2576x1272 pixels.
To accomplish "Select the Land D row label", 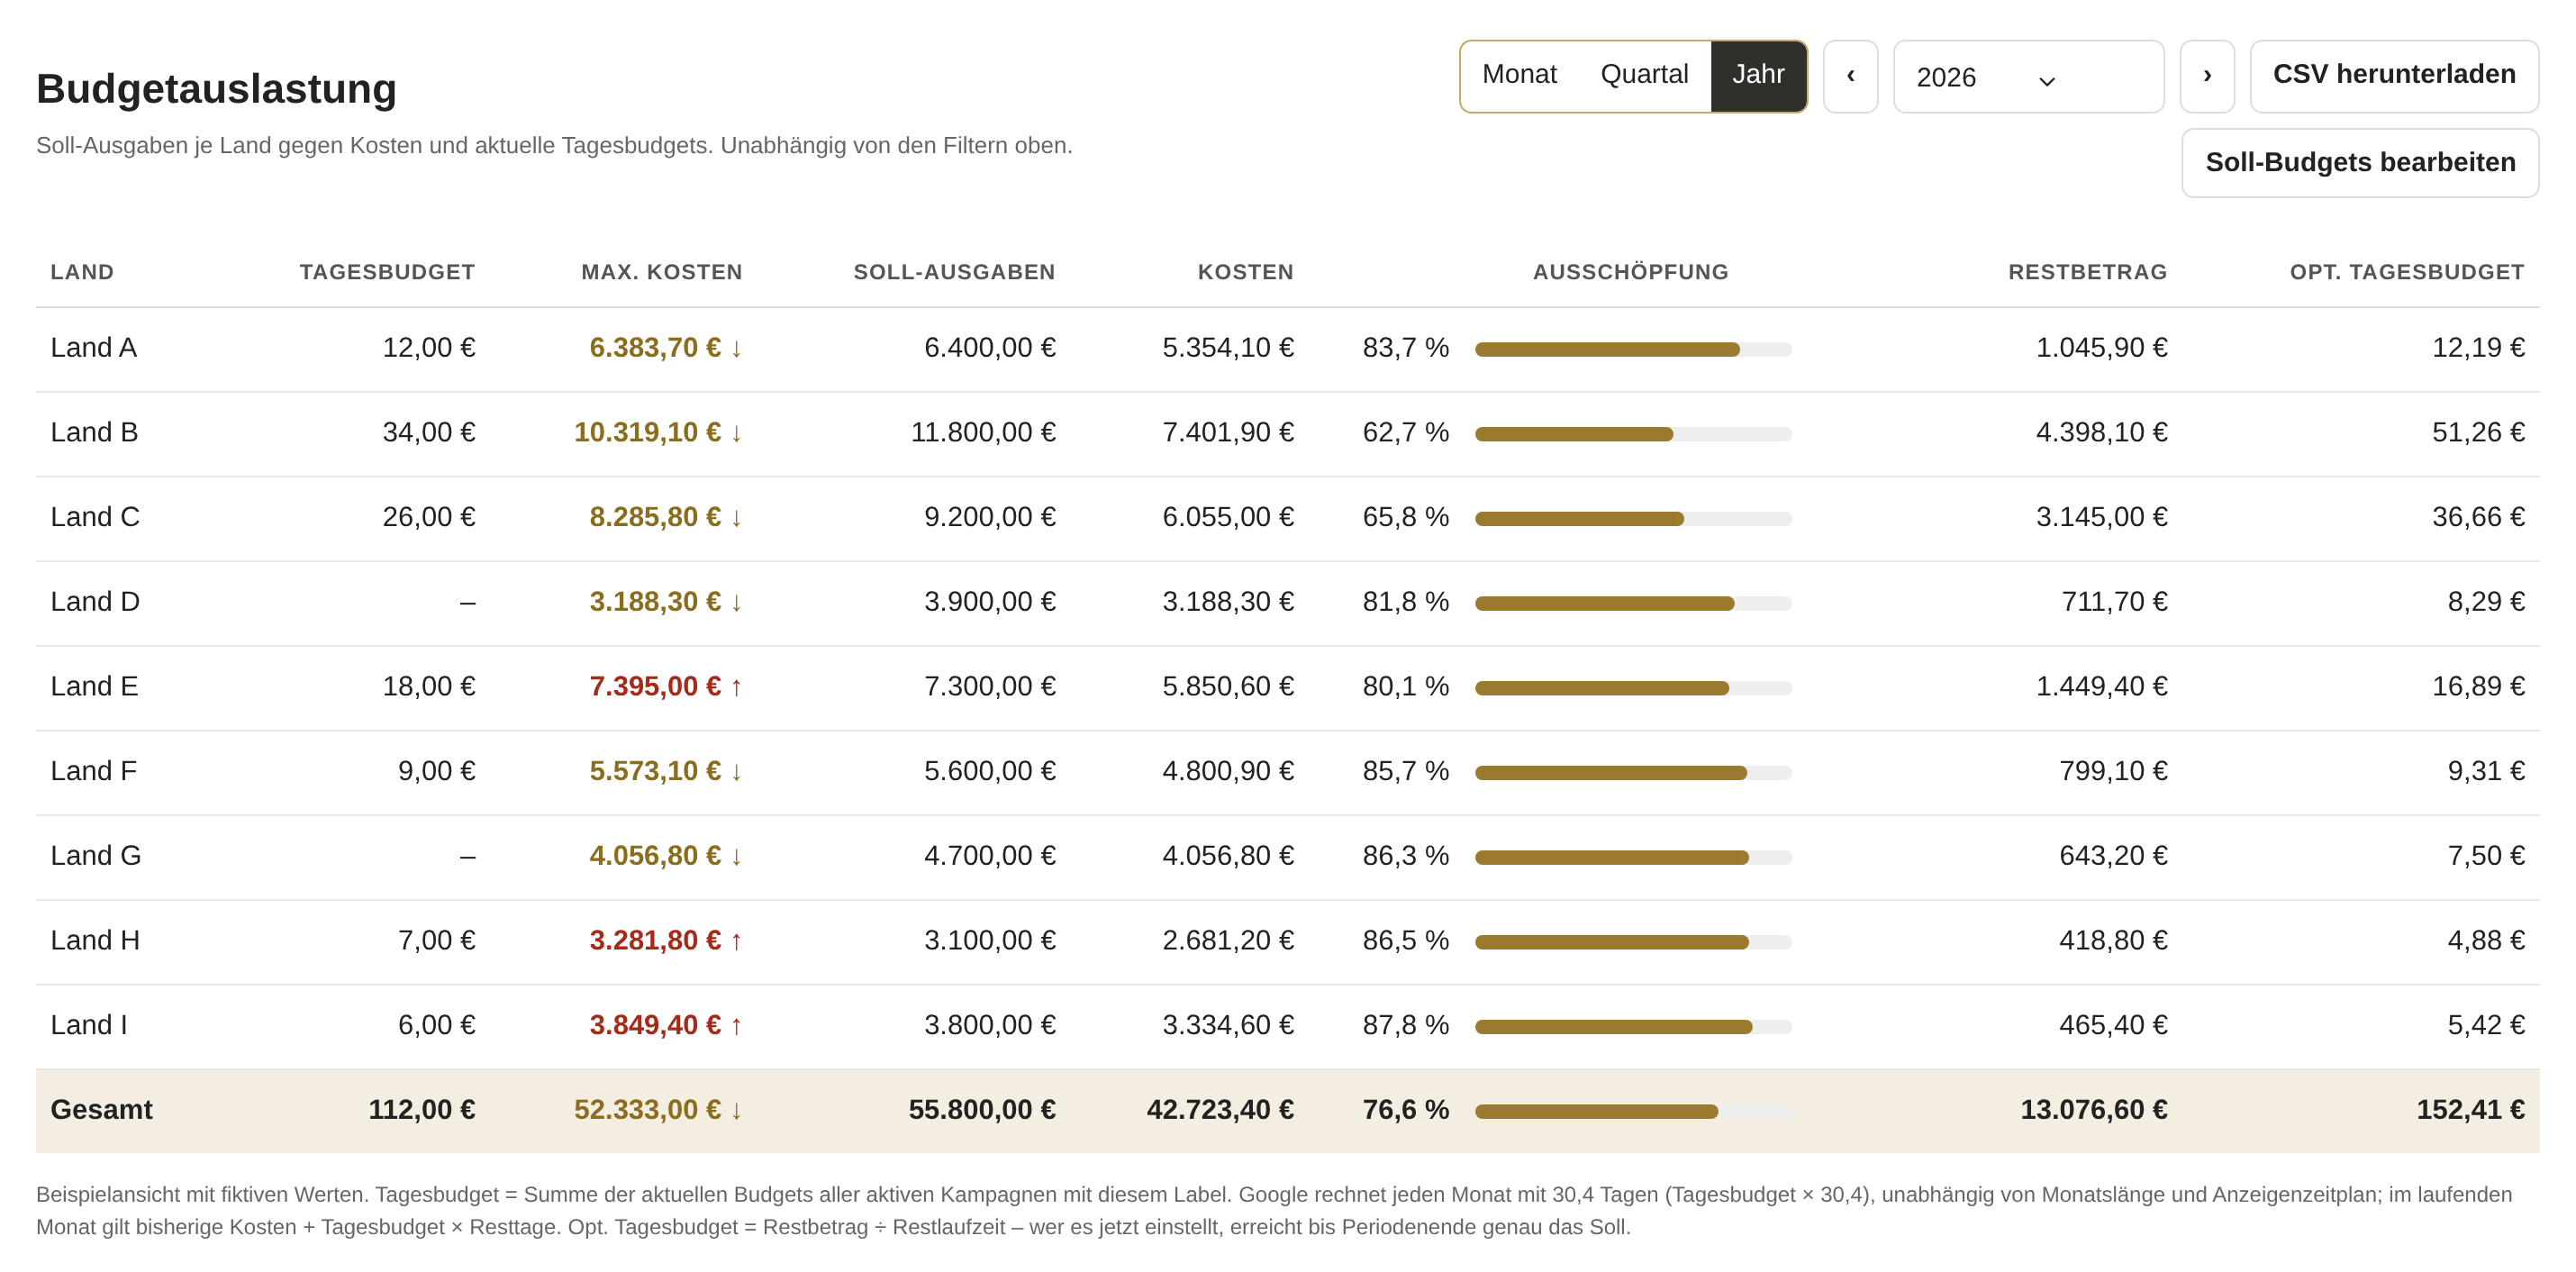I will (95, 602).
